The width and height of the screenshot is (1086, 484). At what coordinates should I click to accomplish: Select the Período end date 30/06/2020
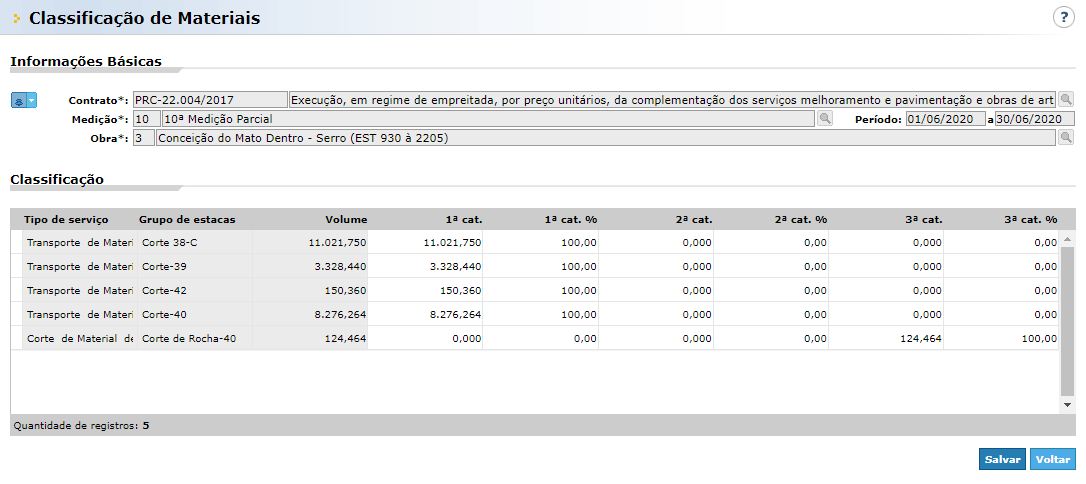point(1035,119)
